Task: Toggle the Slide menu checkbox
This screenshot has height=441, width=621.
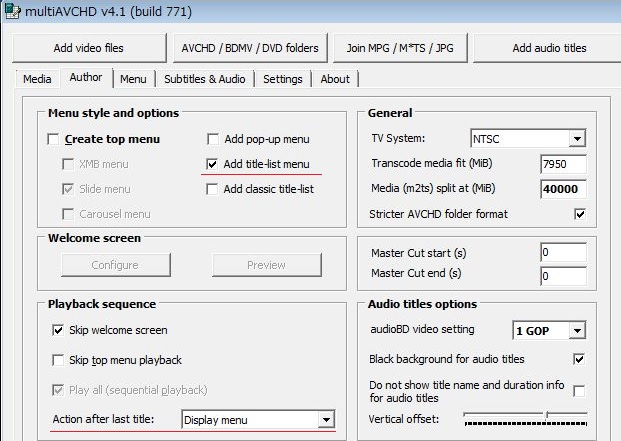Action: (68, 189)
